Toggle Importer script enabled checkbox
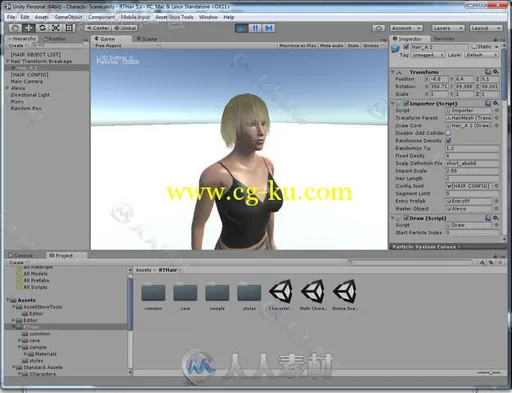The image size is (512, 393). click(406, 103)
